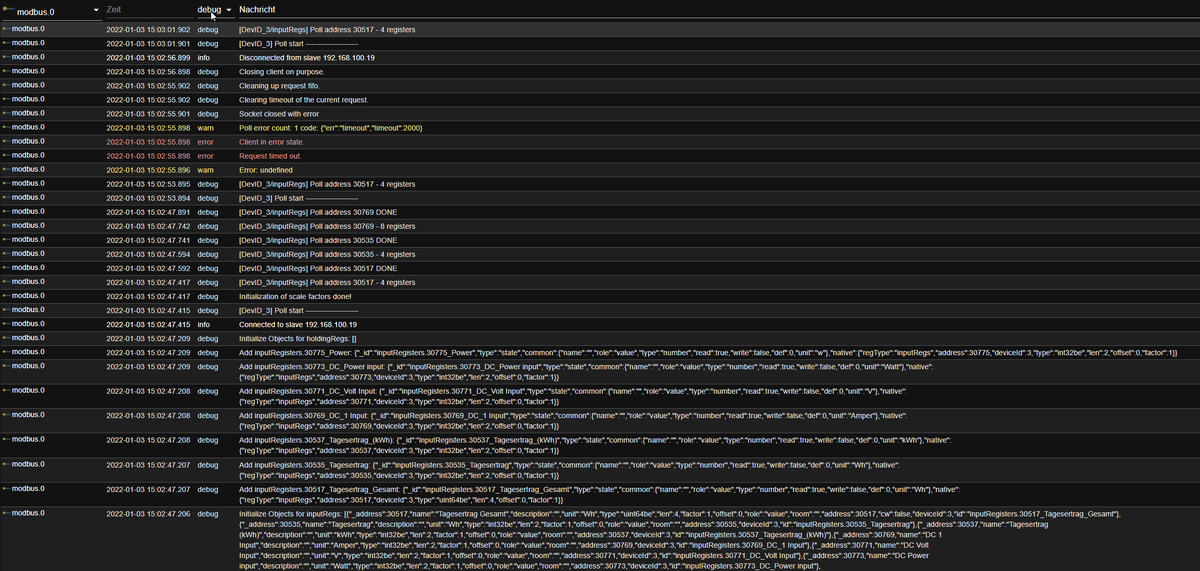Click modbus icon beside 'Poll address 30517 - 4 registers' at 15:03:01.902
This screenshot has width=1200, height=571.
8,29
